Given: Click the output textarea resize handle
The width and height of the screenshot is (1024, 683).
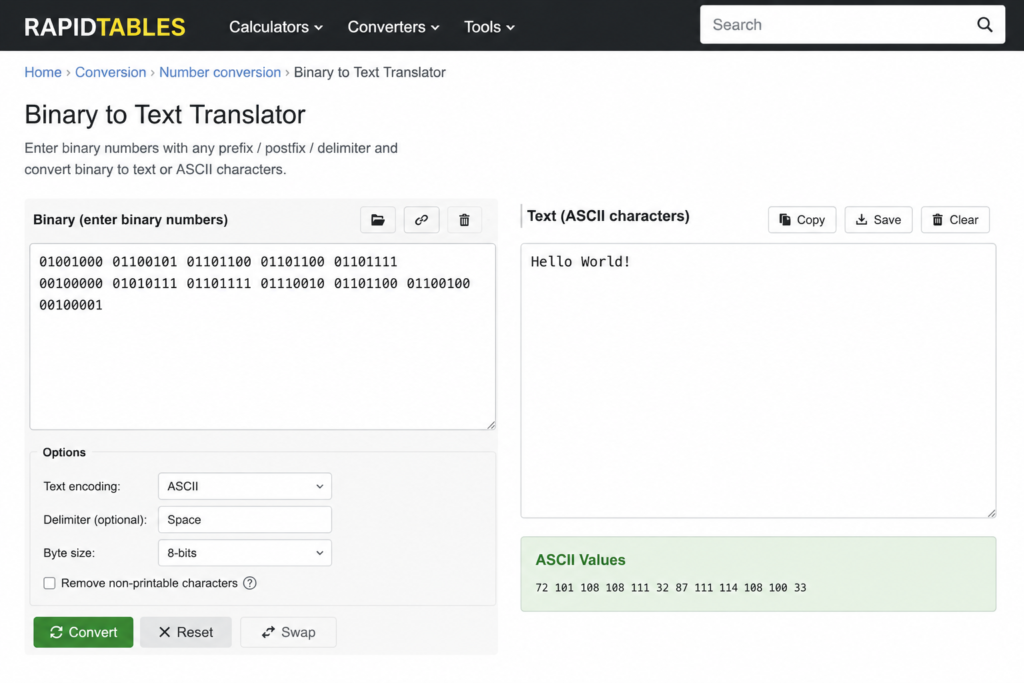Looking at the screenshot, I should pyautogui.click(x=991, y=513).
